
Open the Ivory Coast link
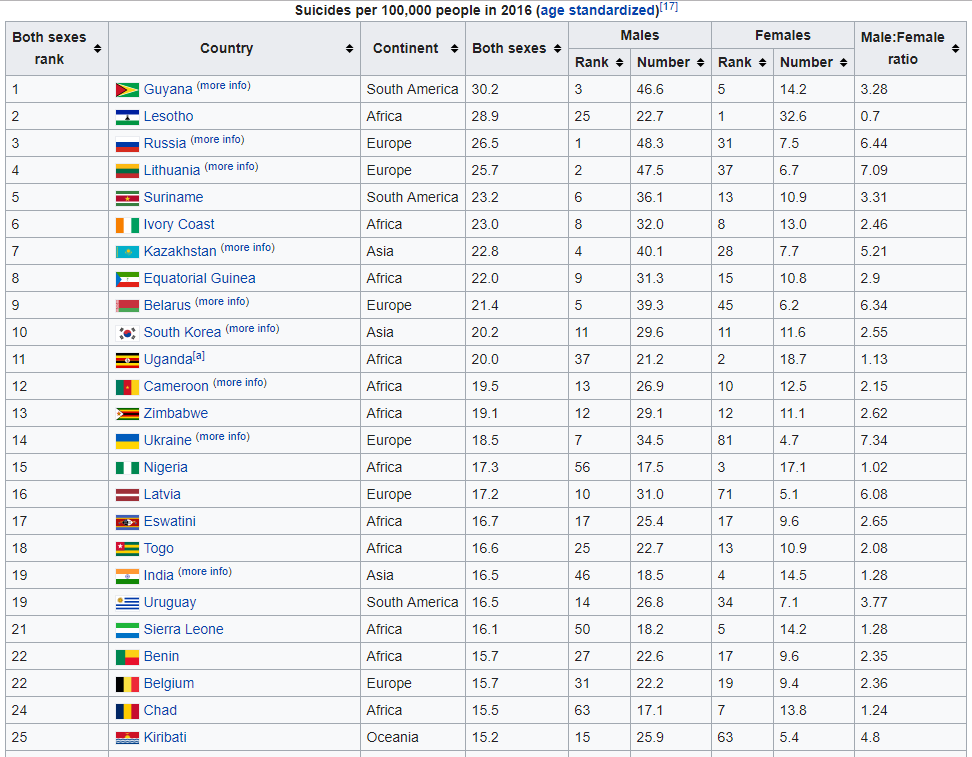coord(179,224)
